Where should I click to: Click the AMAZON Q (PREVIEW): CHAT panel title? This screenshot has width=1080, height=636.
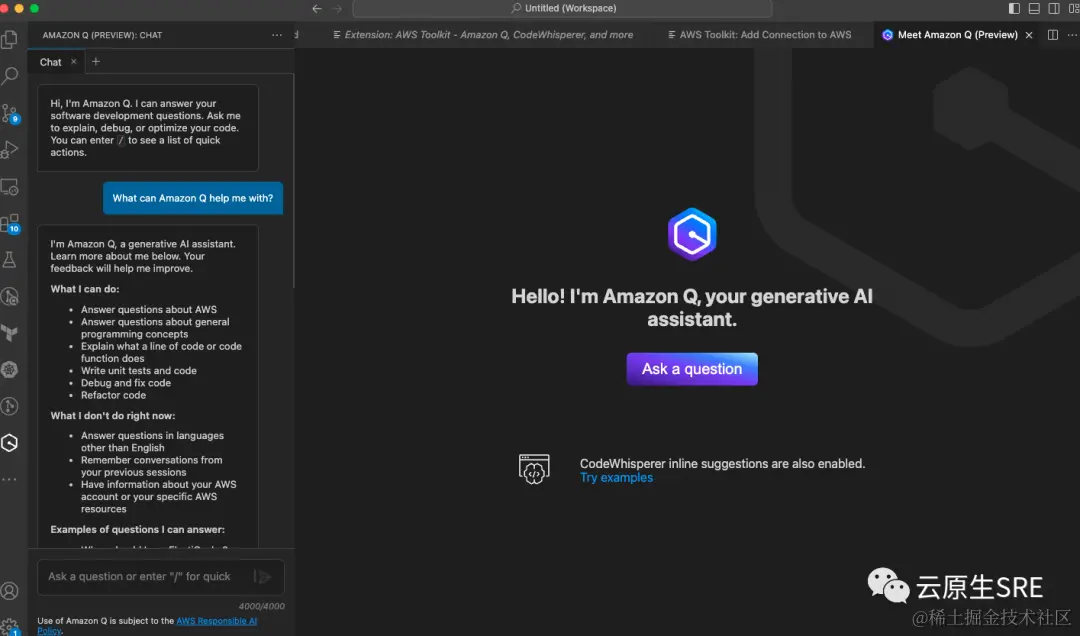[102, 35]
